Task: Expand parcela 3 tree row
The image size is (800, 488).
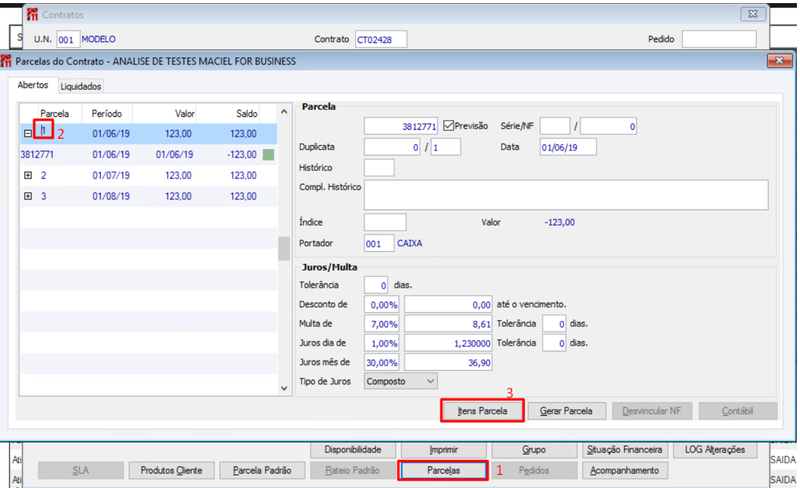Action: 28,196
